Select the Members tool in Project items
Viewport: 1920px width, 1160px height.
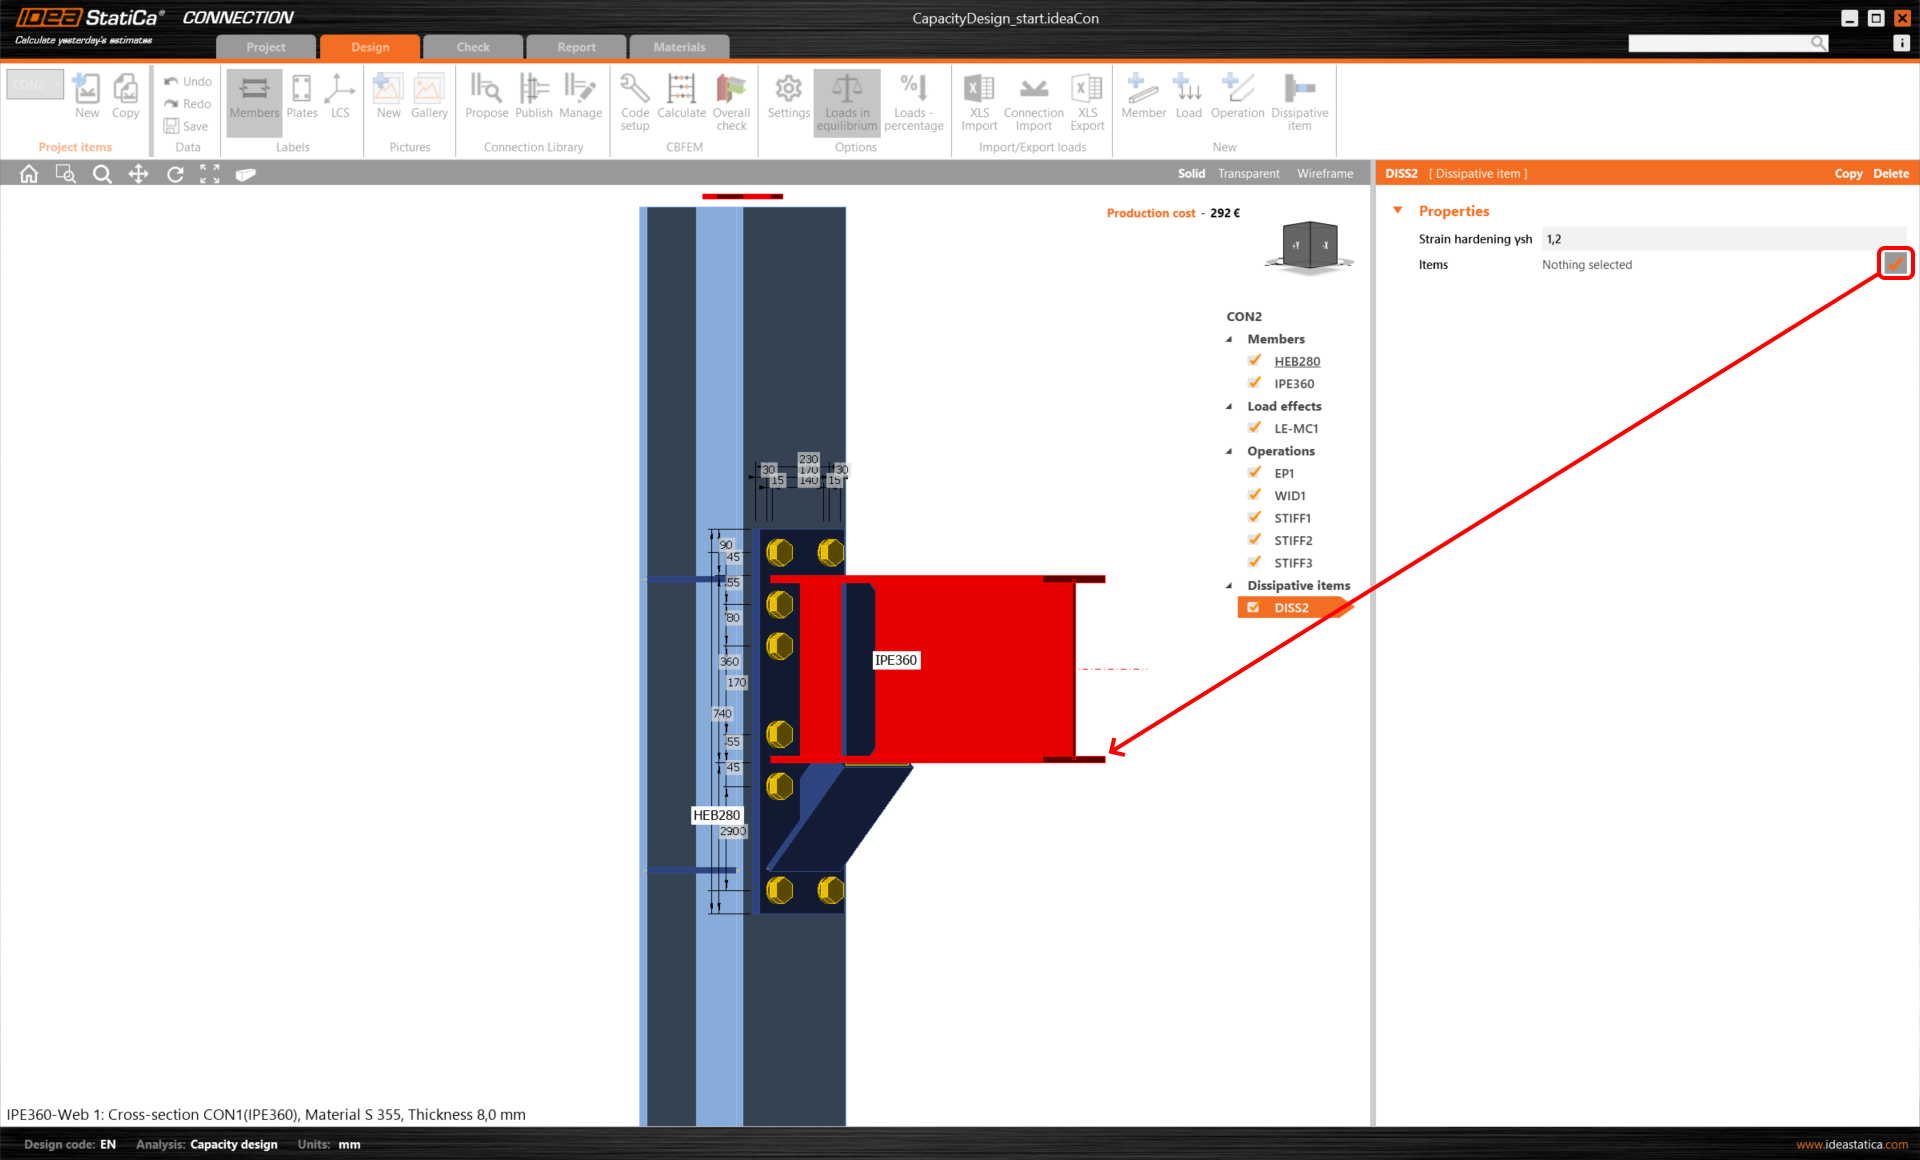[253, 100]
